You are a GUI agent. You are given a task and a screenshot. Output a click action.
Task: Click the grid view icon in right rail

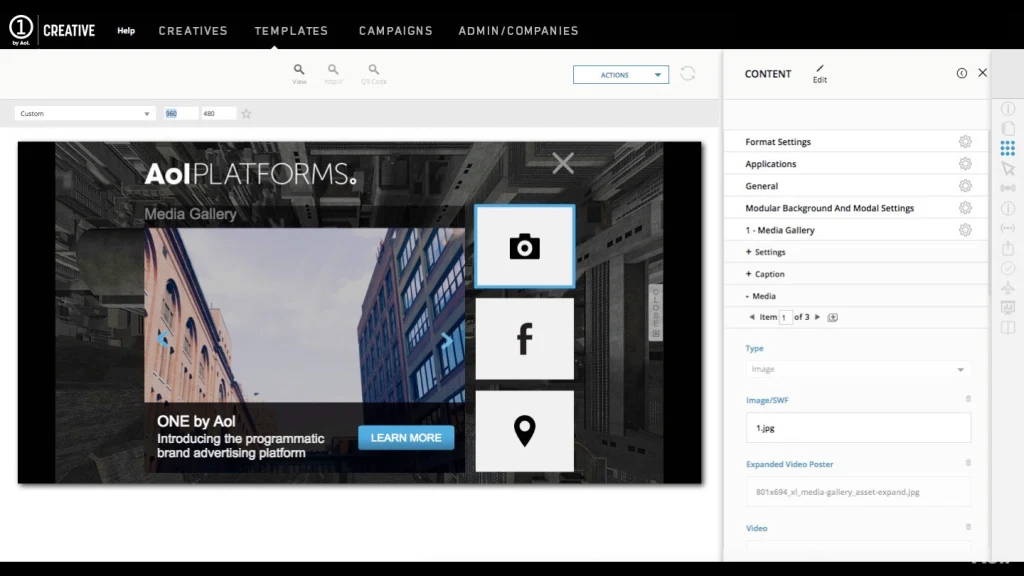point(1007,148)
